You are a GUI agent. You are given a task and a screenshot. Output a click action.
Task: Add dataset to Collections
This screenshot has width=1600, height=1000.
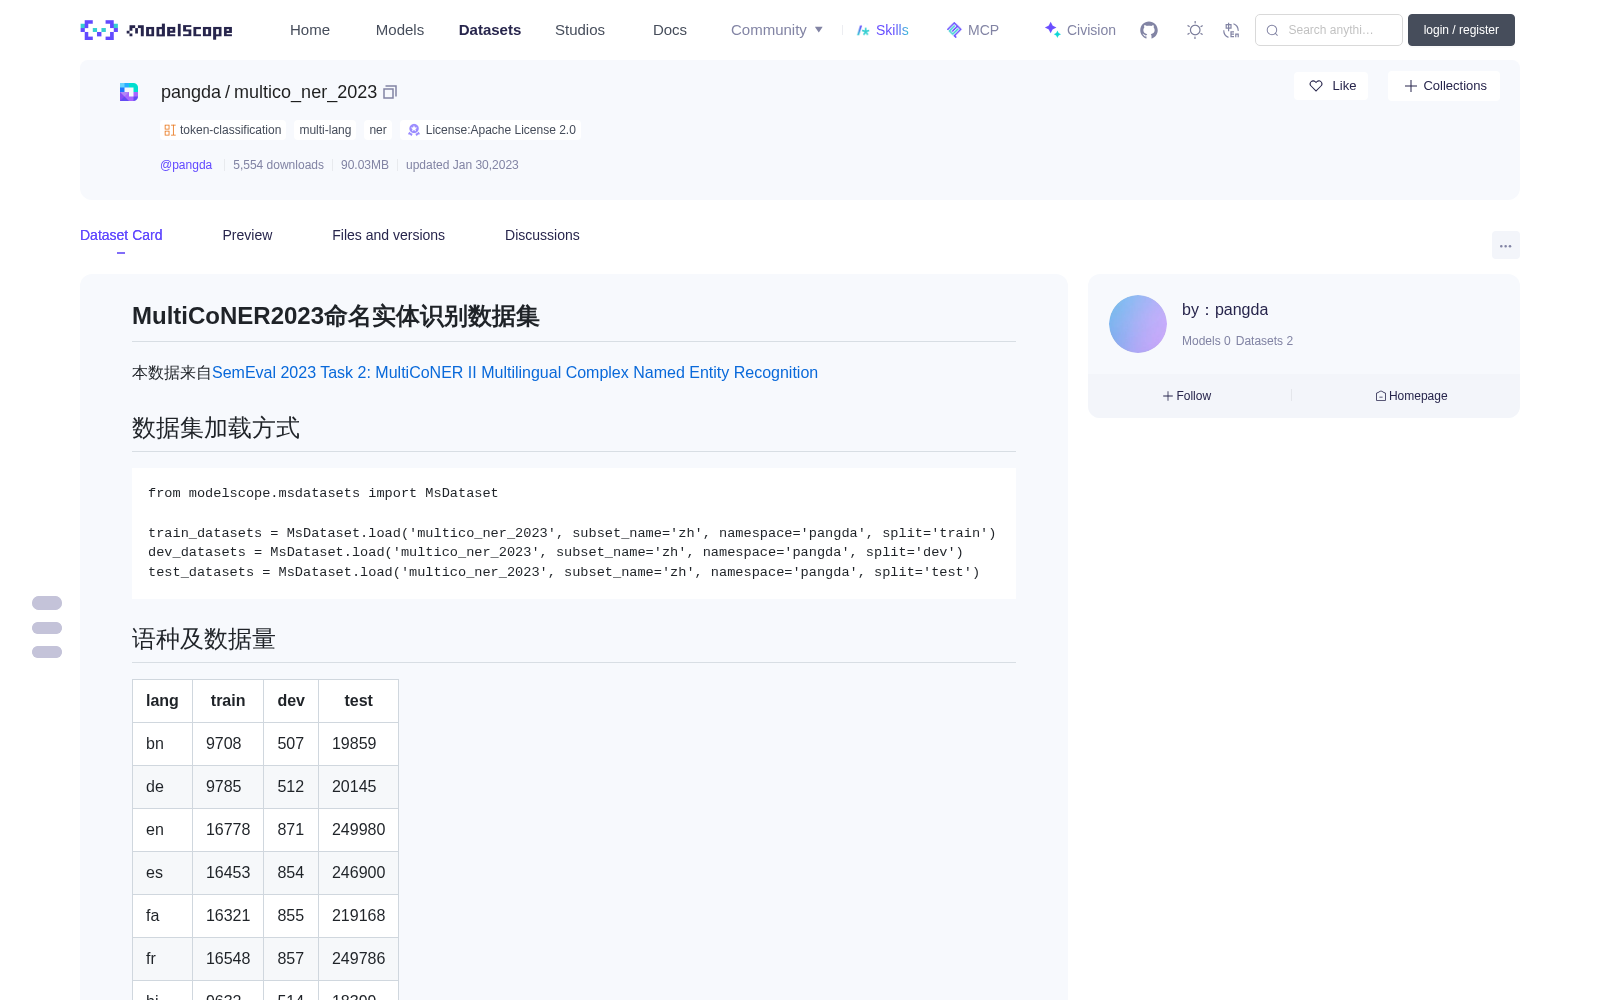pyautogui.click(x=1444, y=86)
